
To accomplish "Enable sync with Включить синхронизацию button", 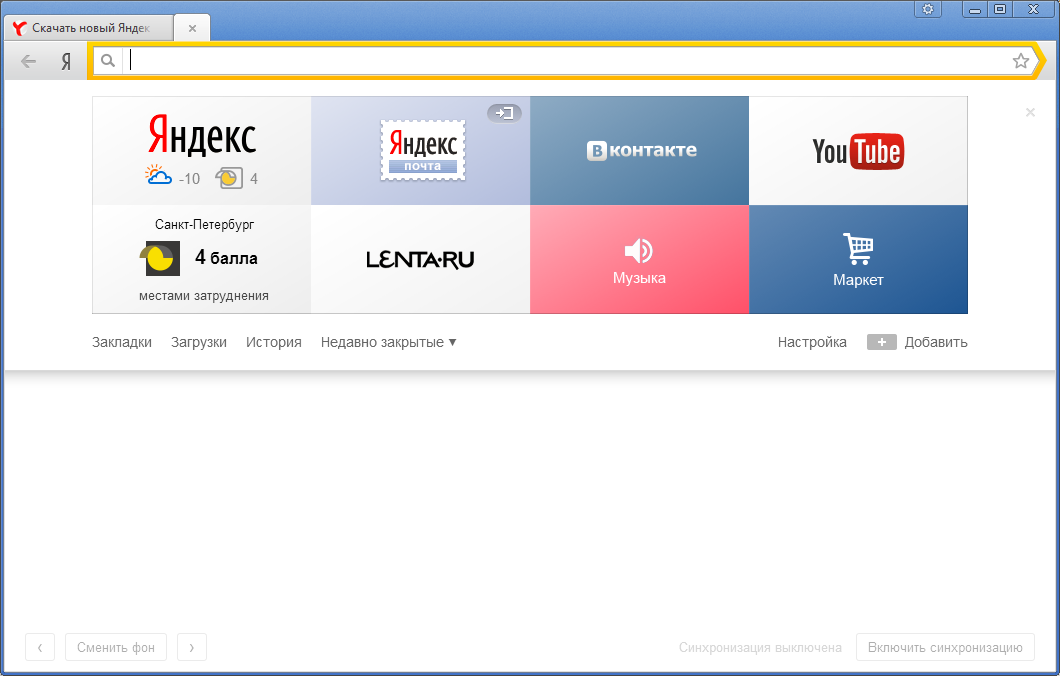I will 945,648.
